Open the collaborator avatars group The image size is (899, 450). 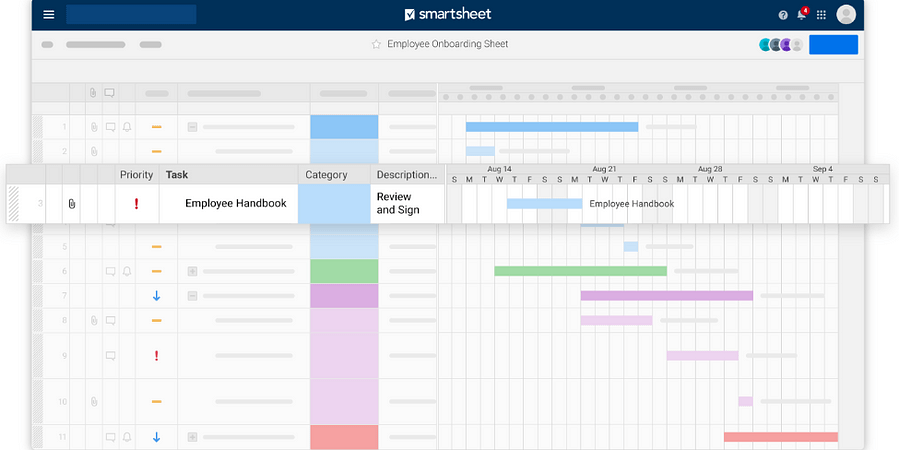(781, 45)
